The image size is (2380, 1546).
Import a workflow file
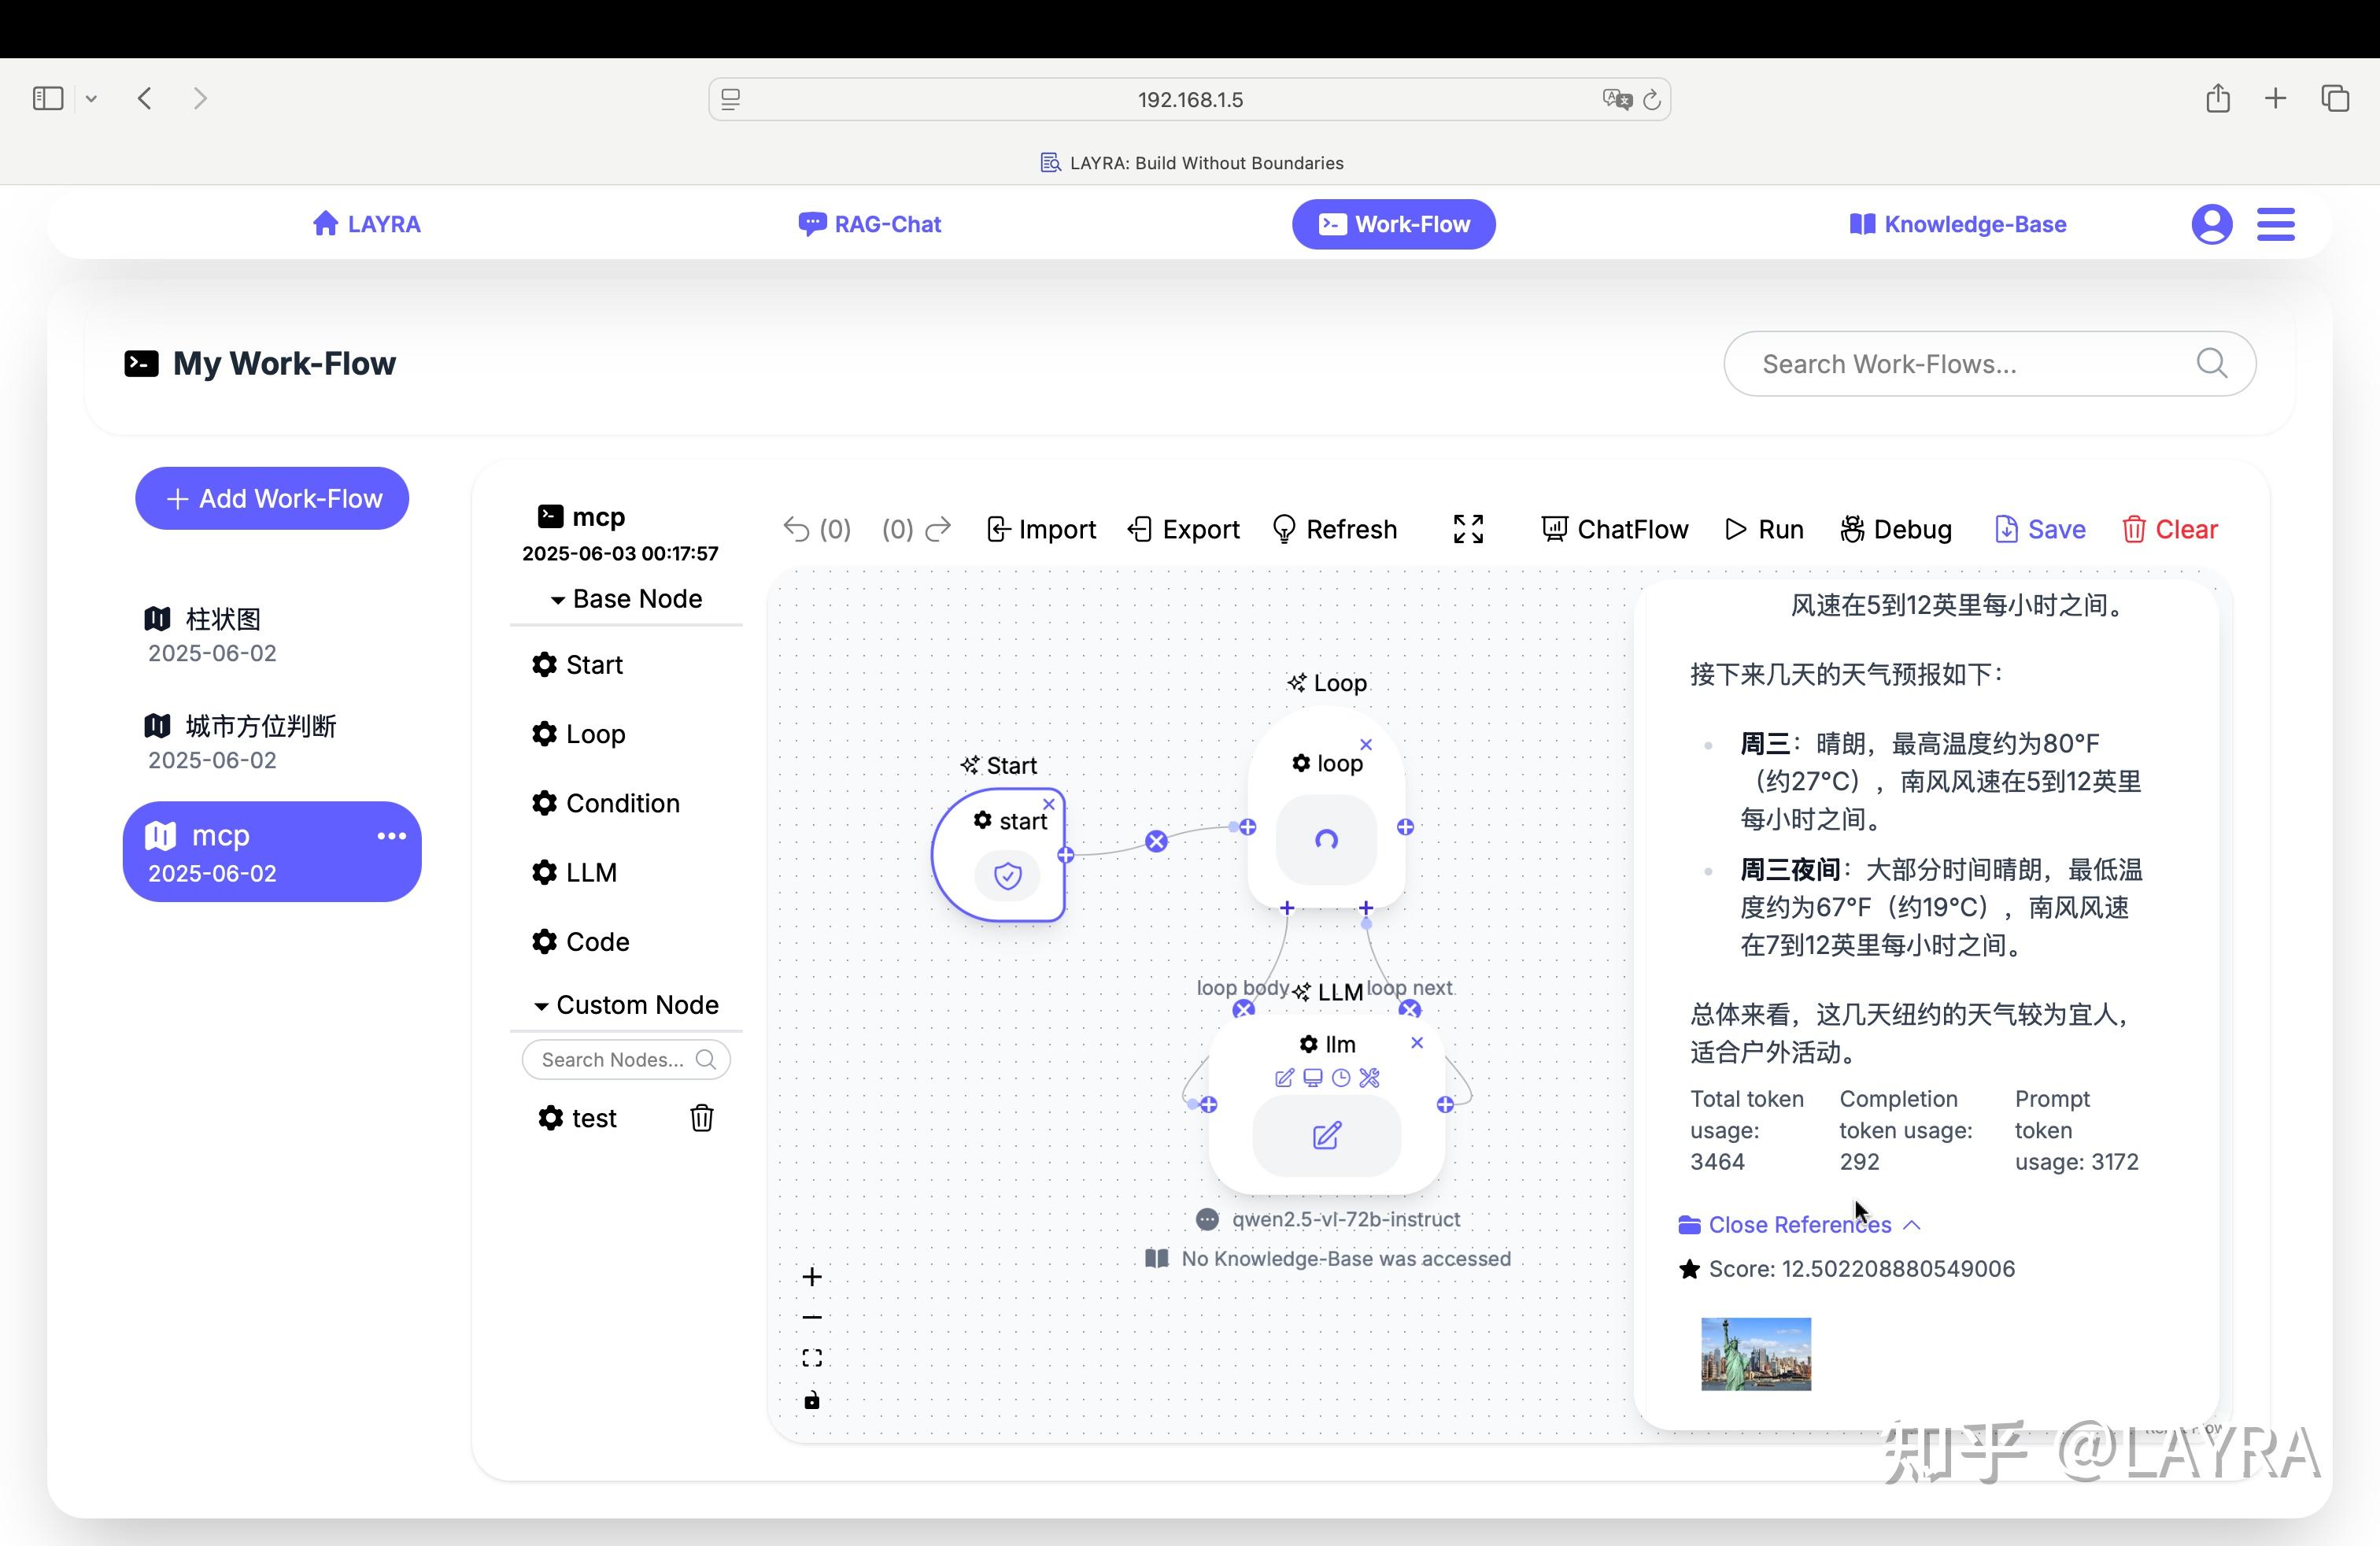point(1041,529)
